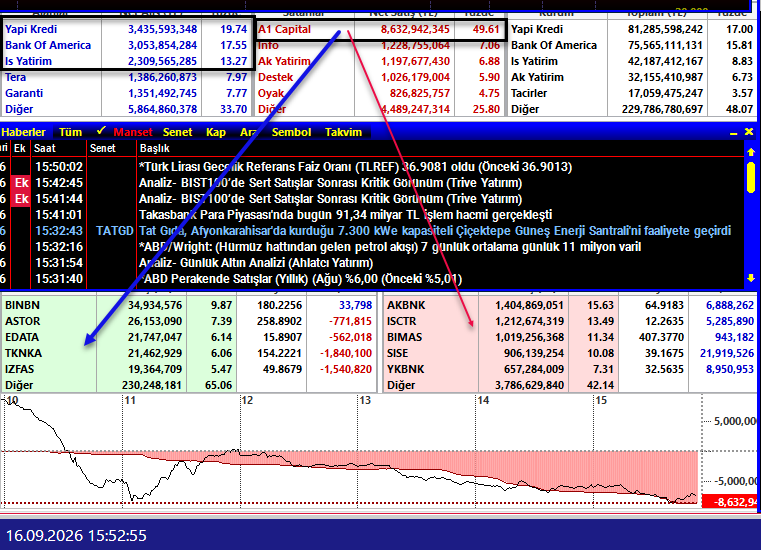The width and height of the screenshot is (761, 550).
Task: Click the red -8,632,94 chart value label
Action: 731,501
